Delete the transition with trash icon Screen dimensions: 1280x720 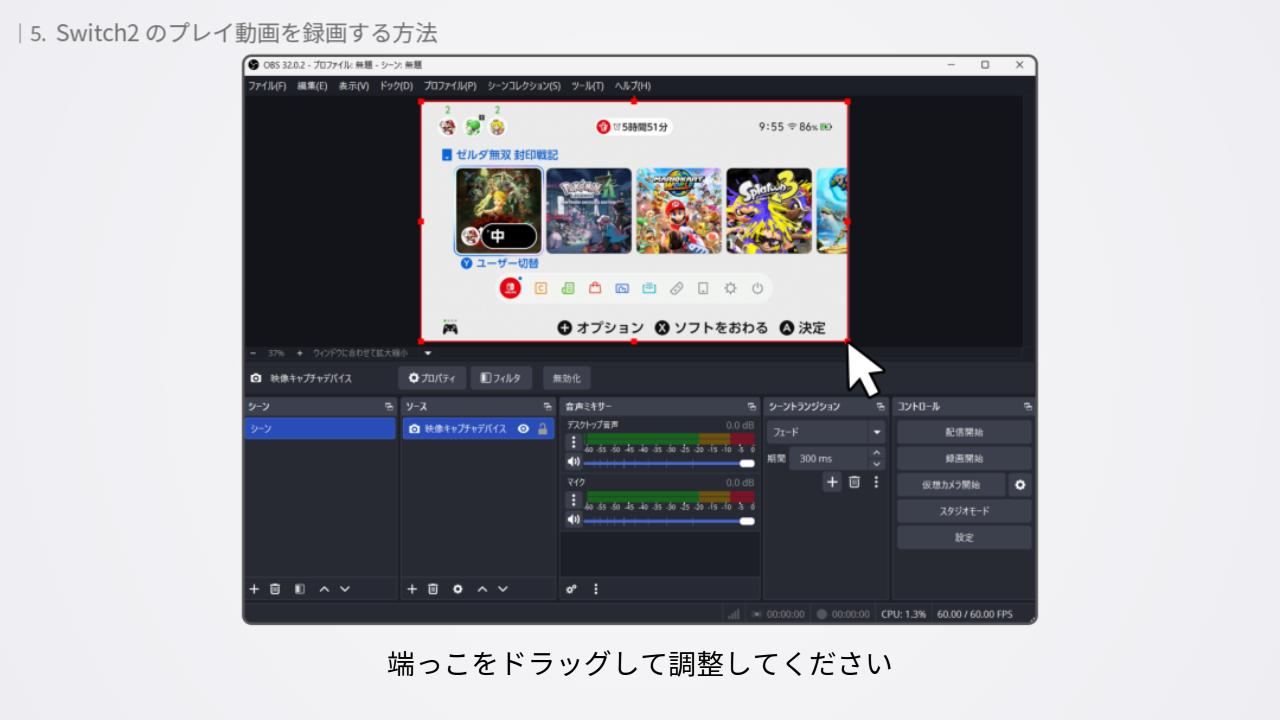(854, 482)
